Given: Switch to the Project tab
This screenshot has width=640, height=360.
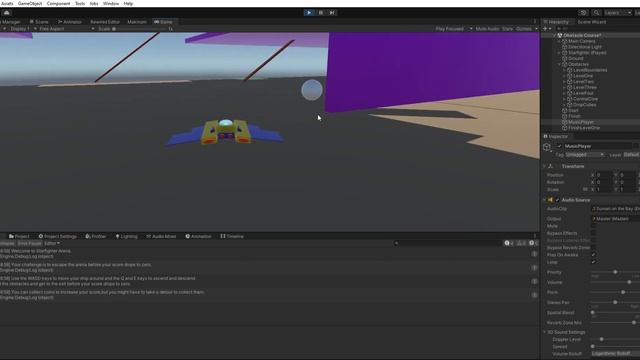Looking at the screenshot, I should click(x=19, y=236).
